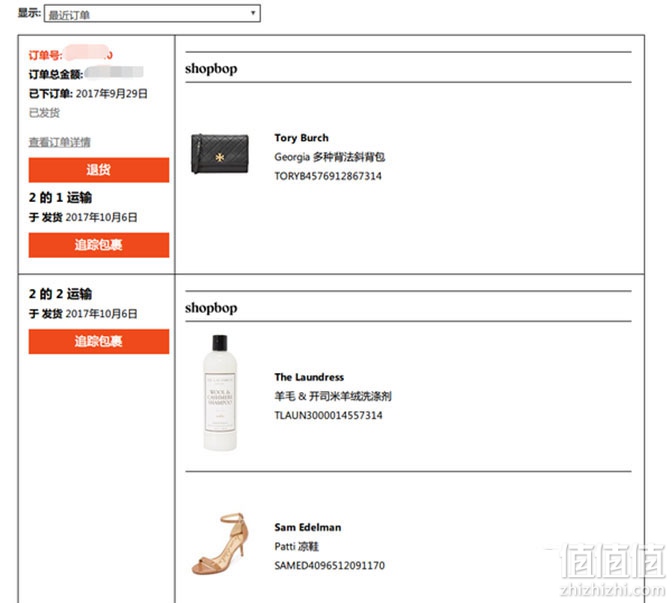Select the code TLAUN3000014557314

point(329,415)
